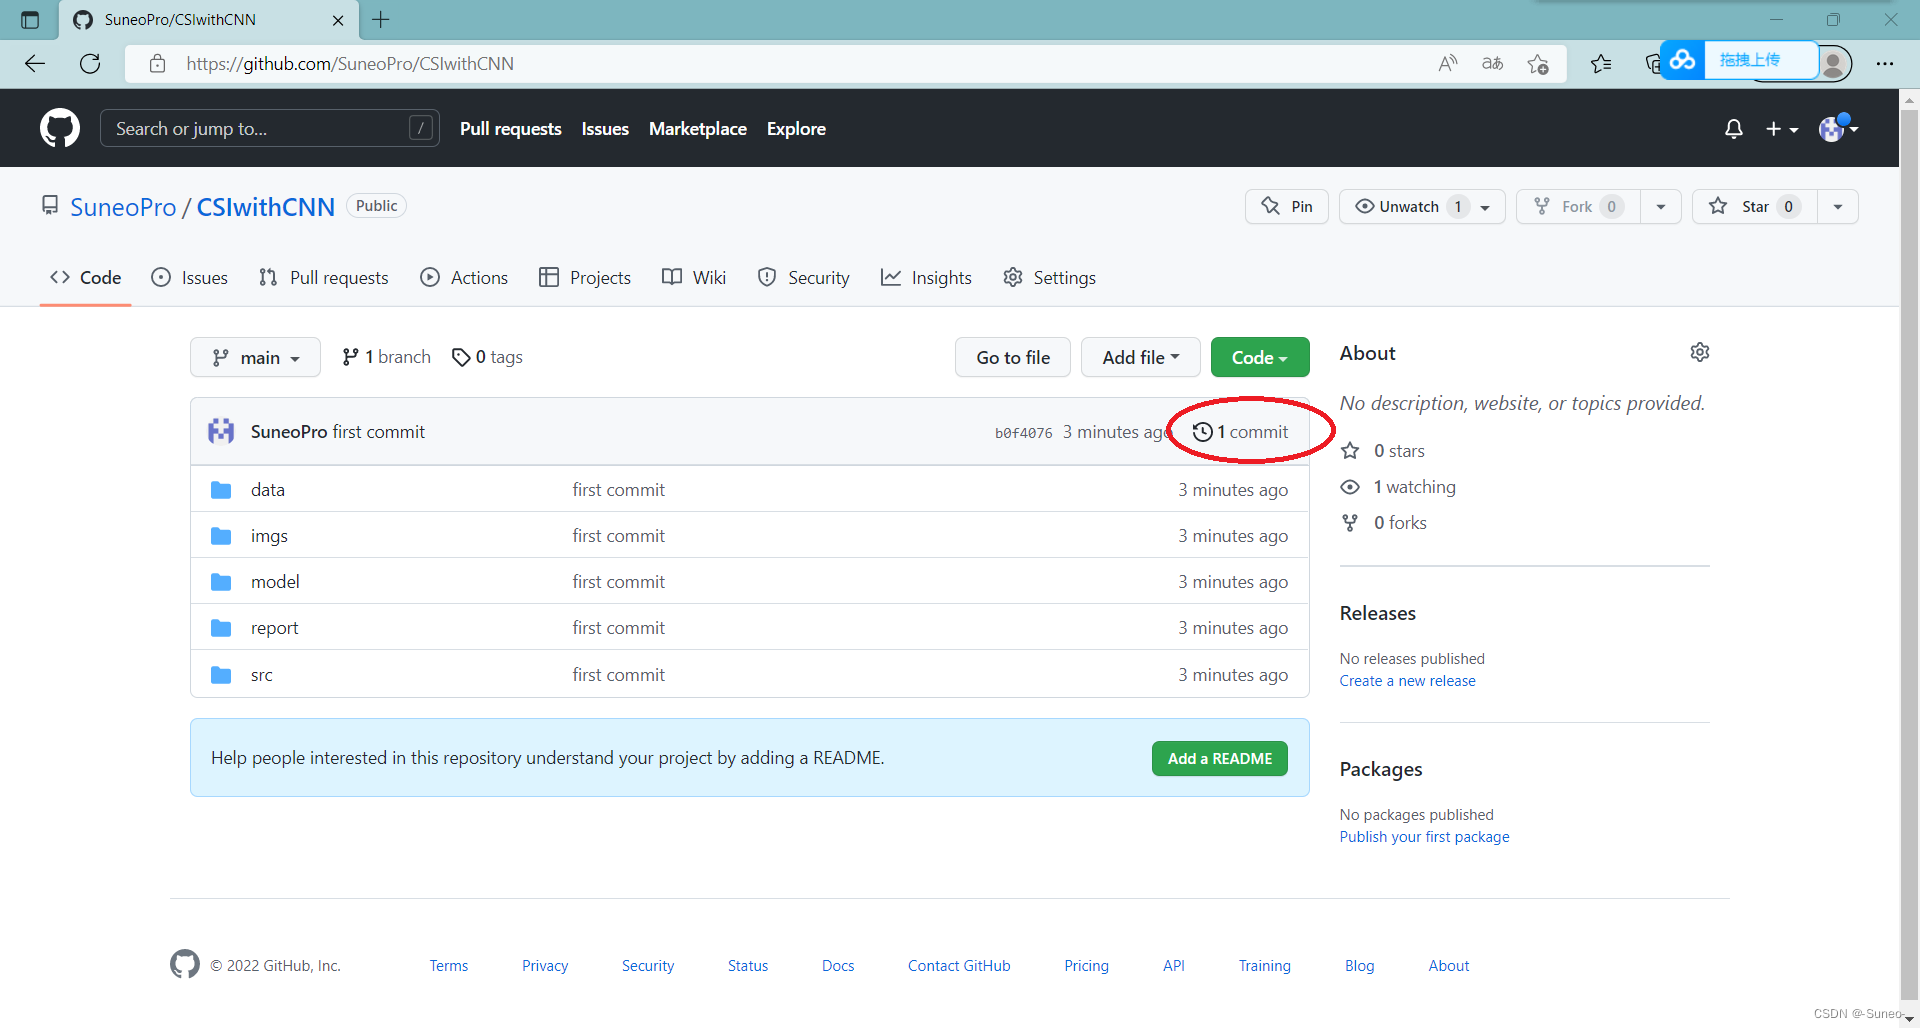Open the imgs folder icon
The height and width of the screenshot is (1028, 1920).
[x=221, y=536]
